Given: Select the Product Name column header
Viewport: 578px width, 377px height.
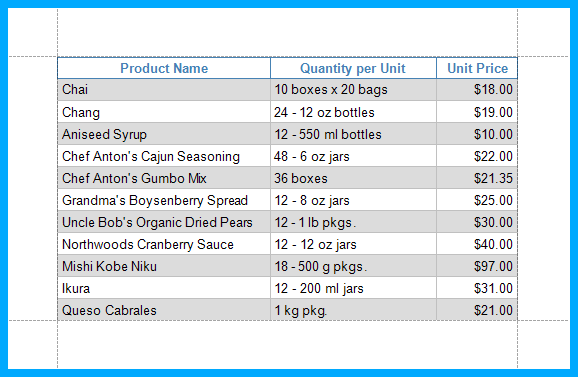Looking at the screenshot, I should (x=164, y=68).
